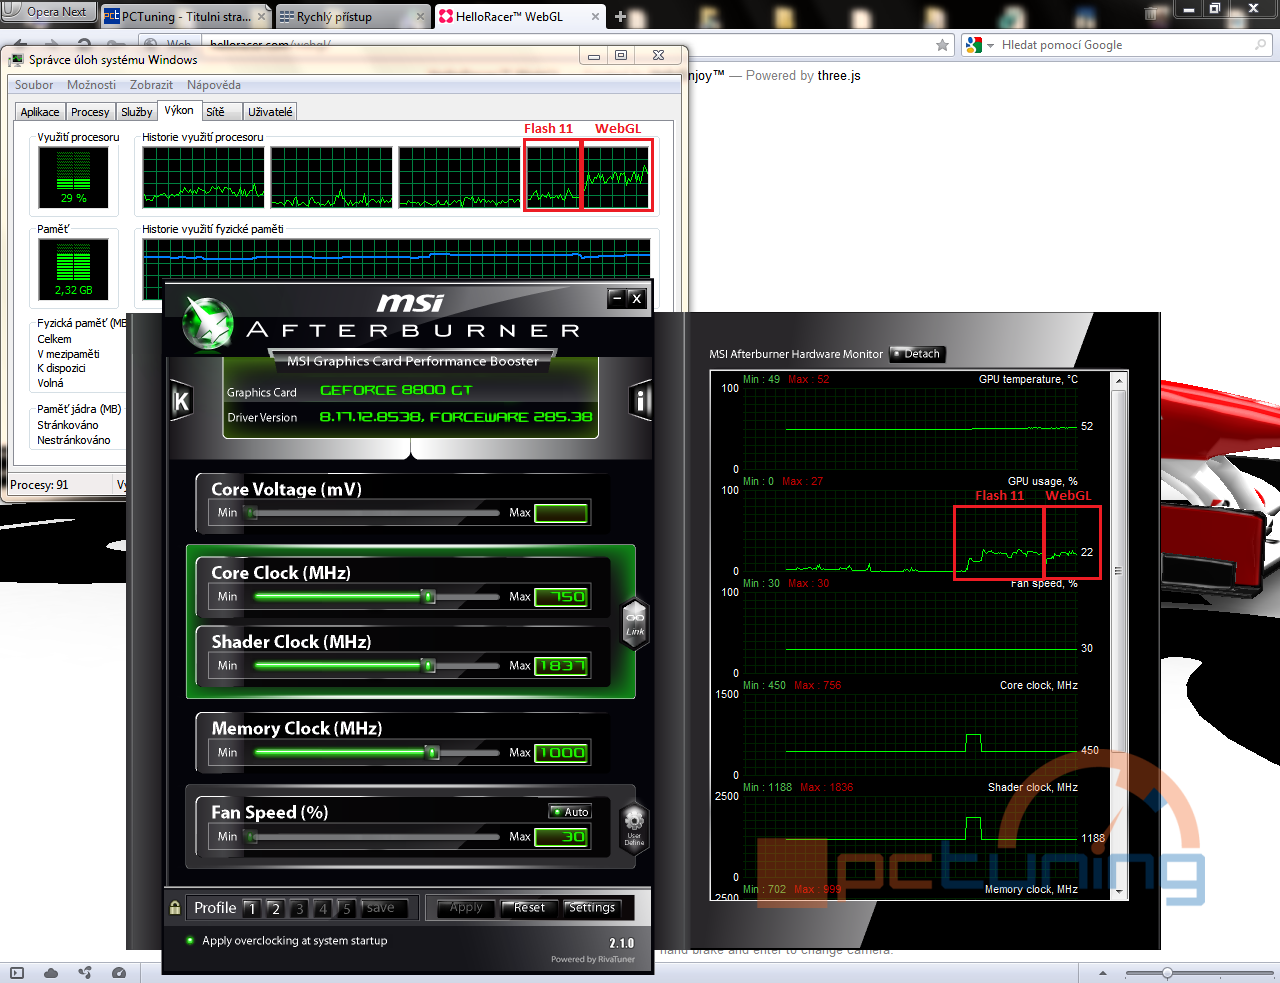The image size is (1280, 983).
Task: Click the Opera Turbo gauge icon
Action: [x=119, y=973]
